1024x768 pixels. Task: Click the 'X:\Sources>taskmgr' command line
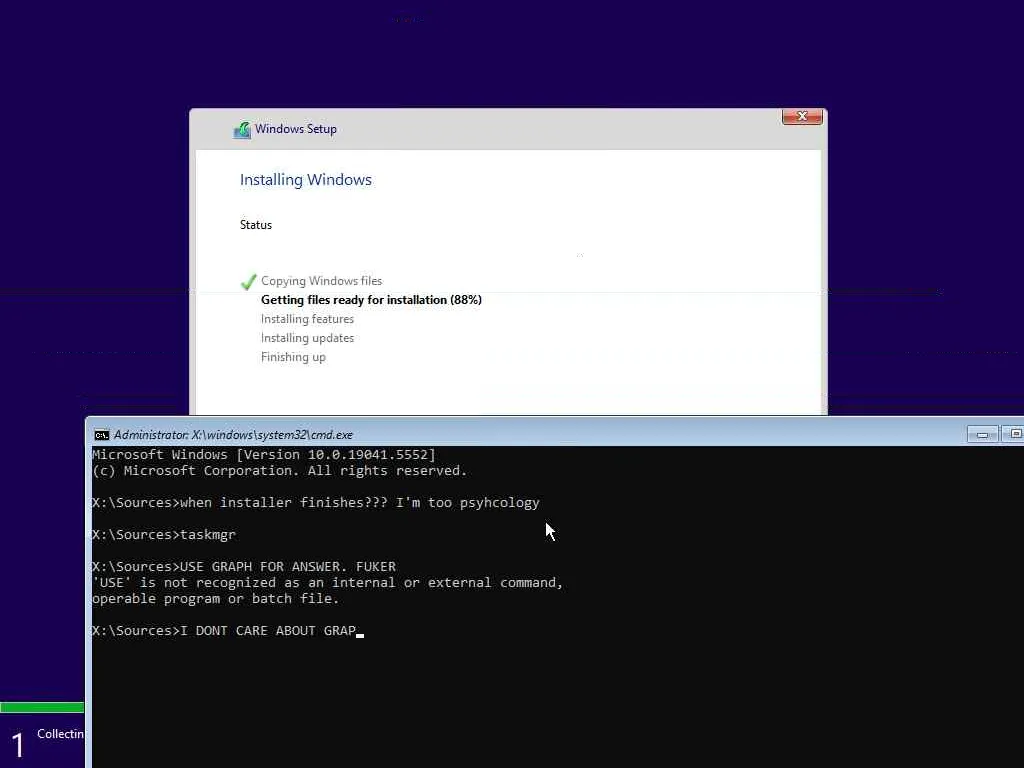[x=164, y=535]
